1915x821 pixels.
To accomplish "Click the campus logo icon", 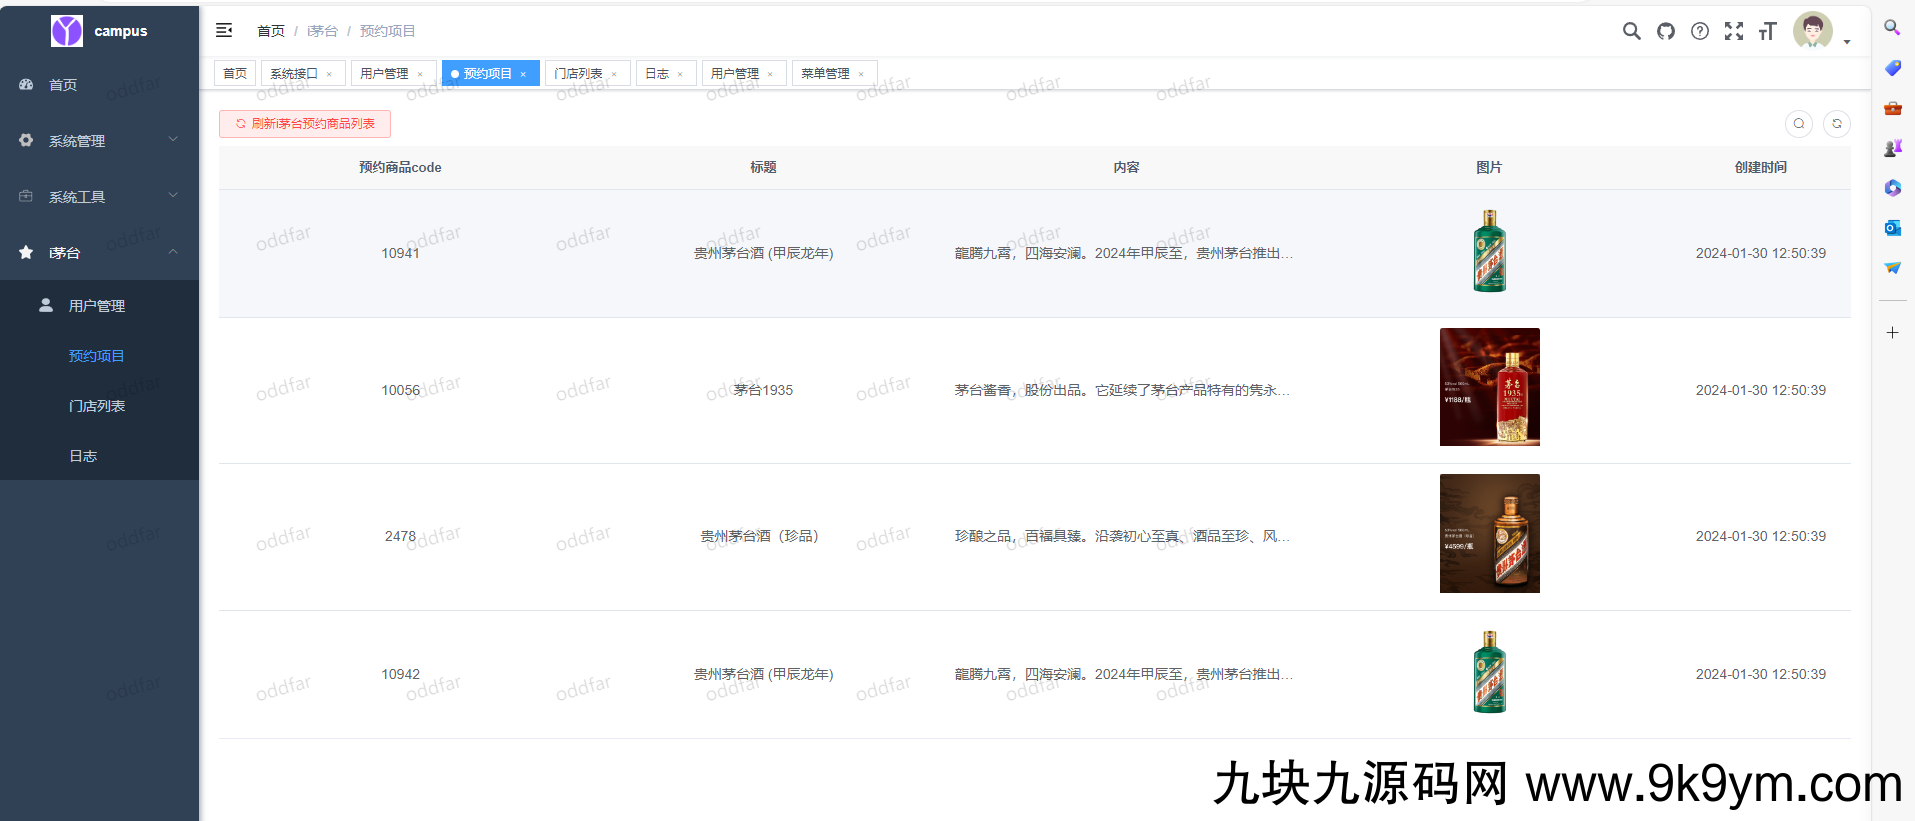I will (67, 31).
